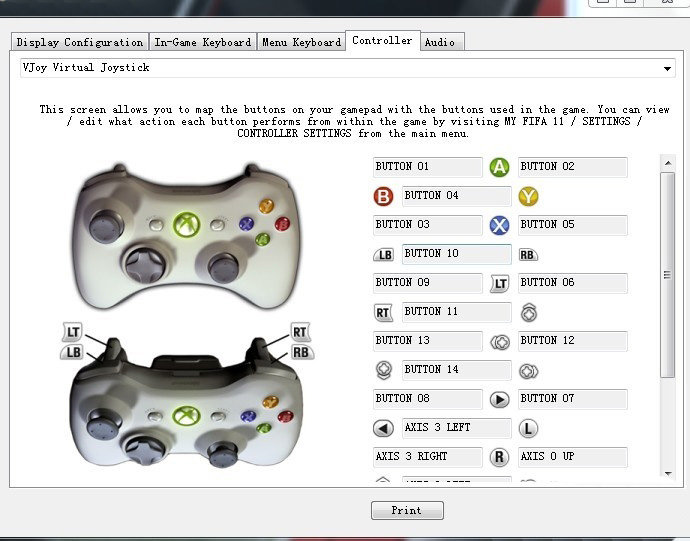Switch to the Audio tab
The image size is (690, 541).
tap(442, 42)
